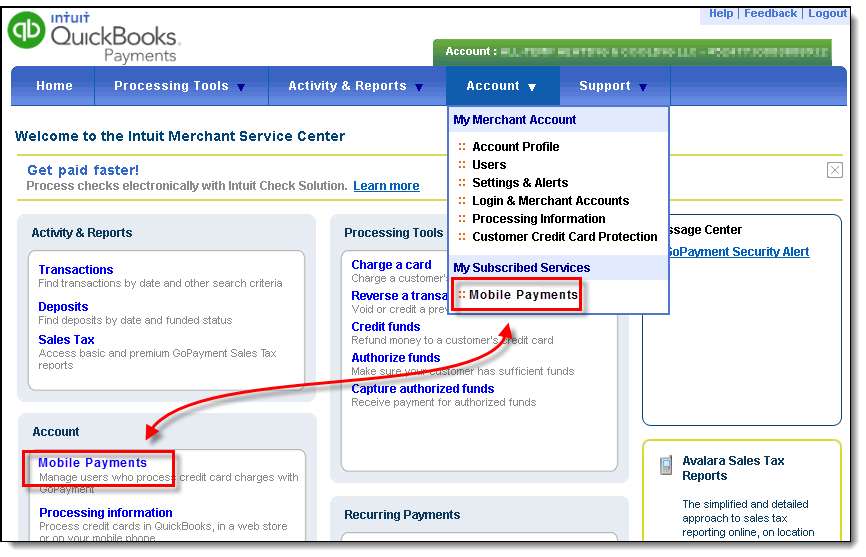Select Mobile Payments under My Subscribed Services
This screenshot has width=866, height=557.
click(523, 295)
